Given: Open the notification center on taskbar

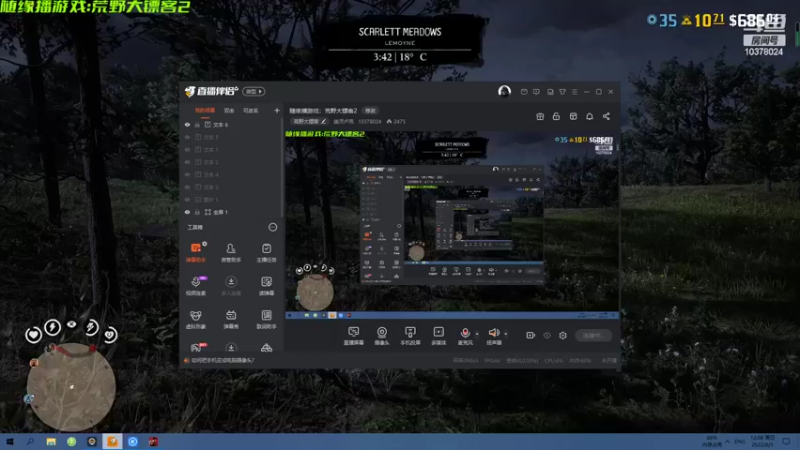Looking at the screenshot, I should (x=786, y=441).
